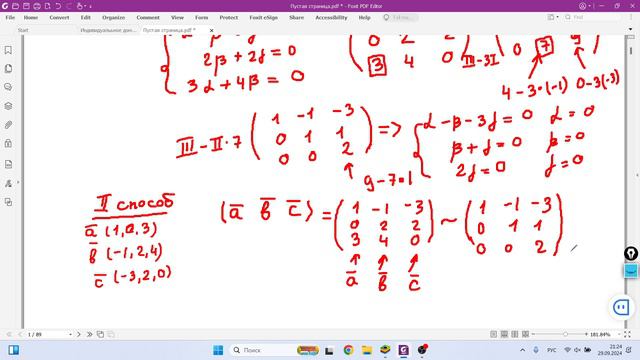Open the Organize ribbon tab
The height and width of the screenshot is (360, 640).
[113, 18]
